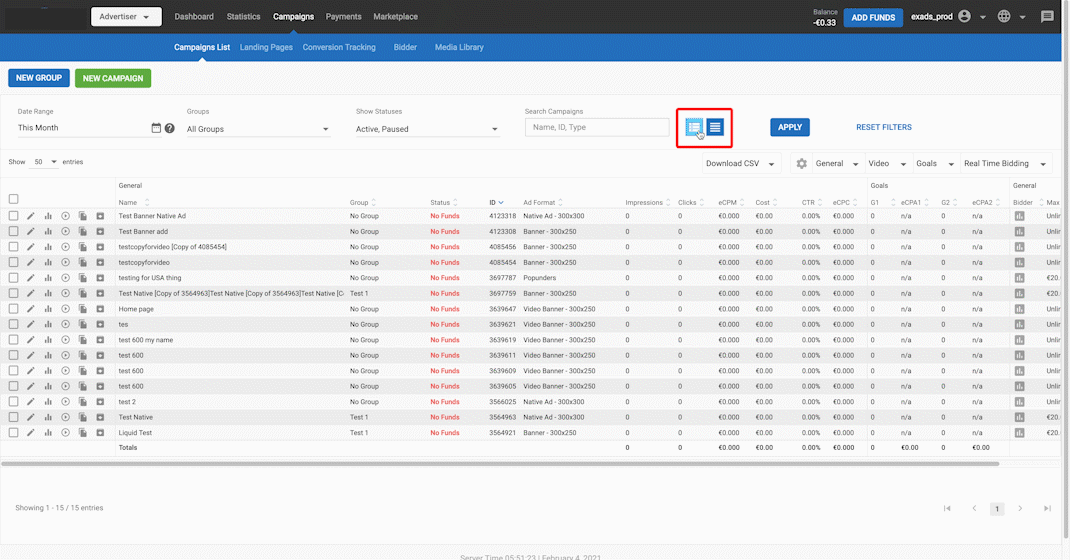Click the date range help question mark

click(170, 128)
